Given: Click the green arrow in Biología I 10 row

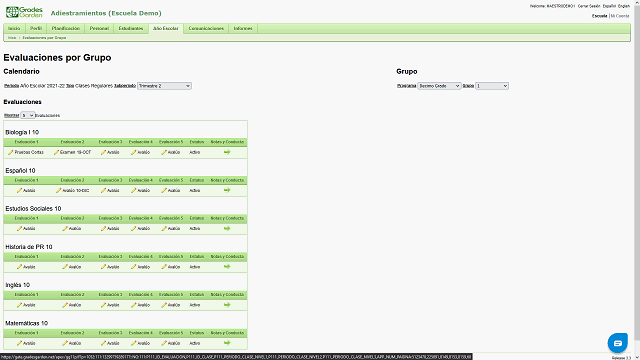Looking at the screenshot, I should pos(227,152).
